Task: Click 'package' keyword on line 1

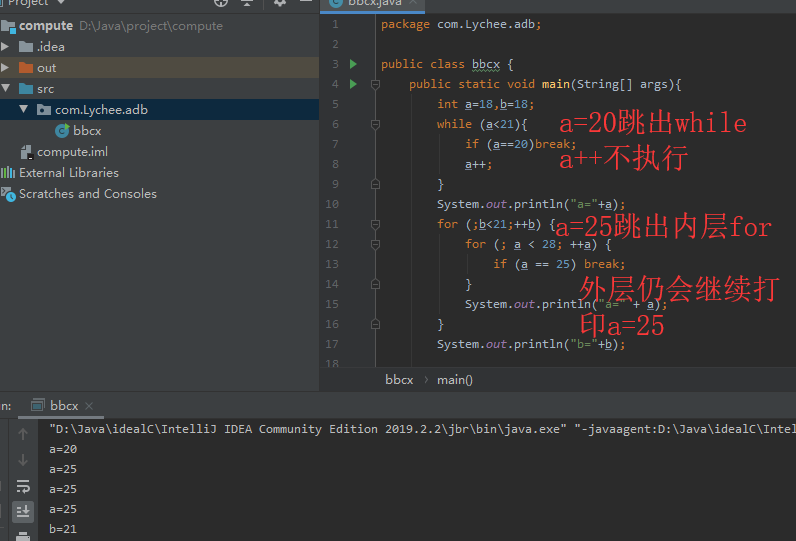Action: point(405,24)
